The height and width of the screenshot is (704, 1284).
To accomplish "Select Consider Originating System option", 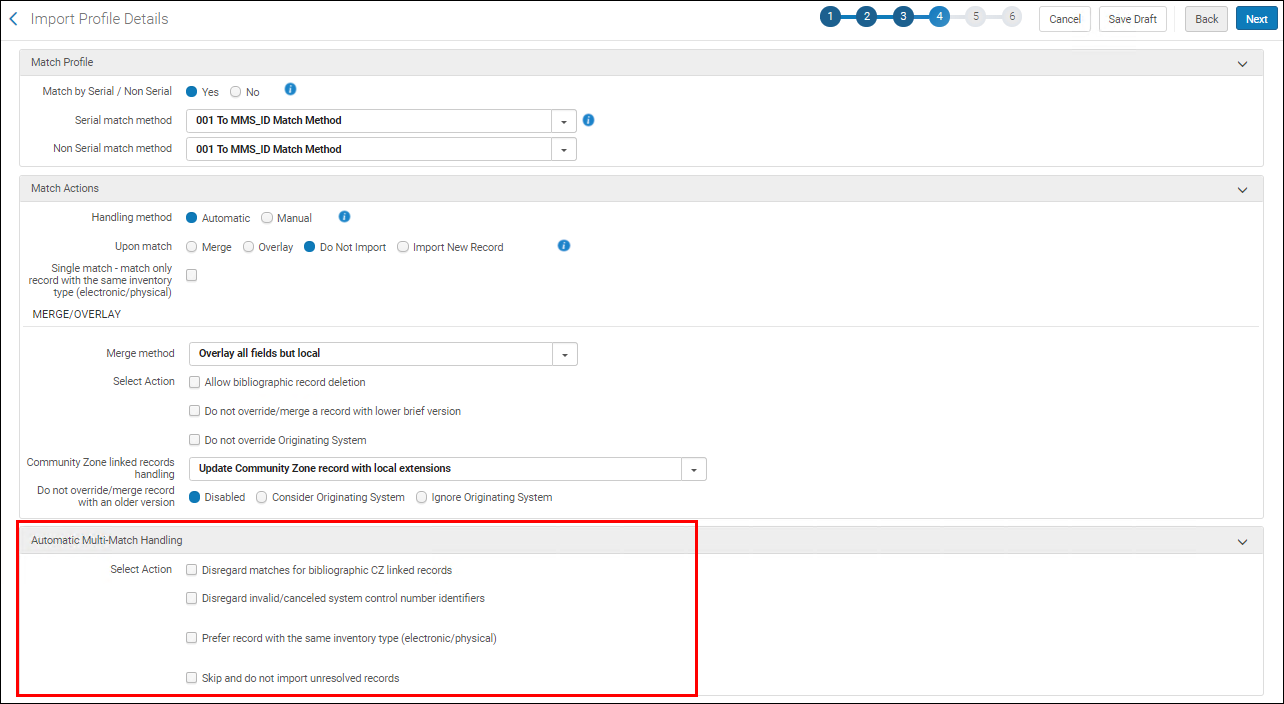I will click(x=262, y=497).
